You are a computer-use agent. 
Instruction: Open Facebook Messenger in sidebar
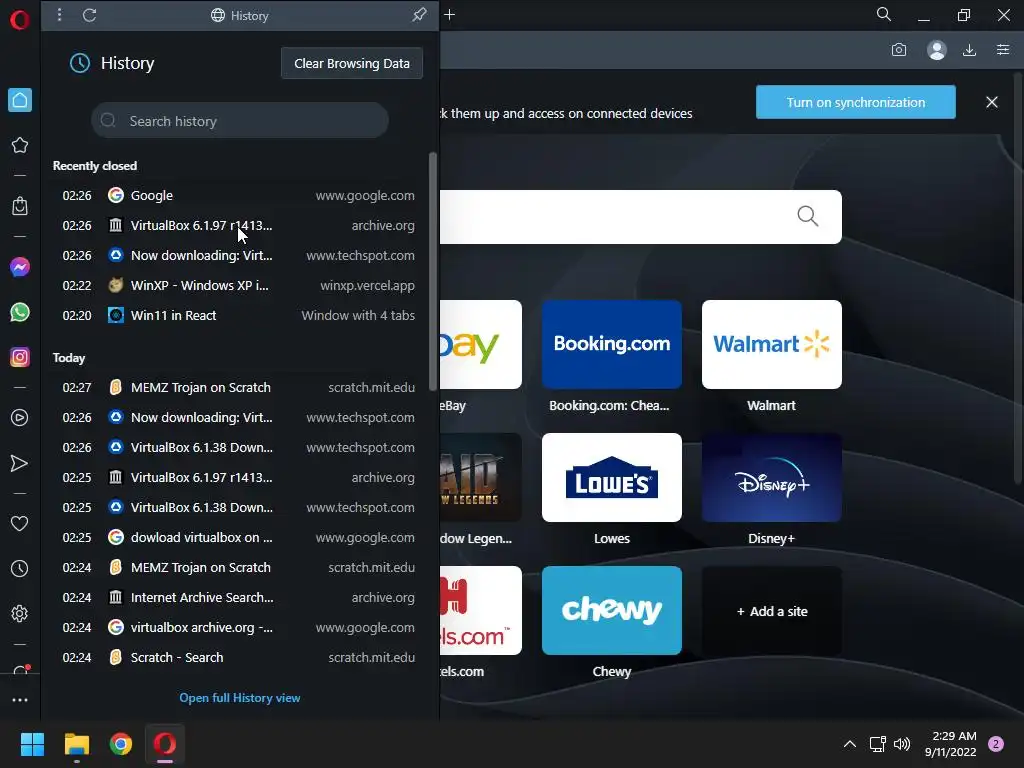[x=20, y=266]
